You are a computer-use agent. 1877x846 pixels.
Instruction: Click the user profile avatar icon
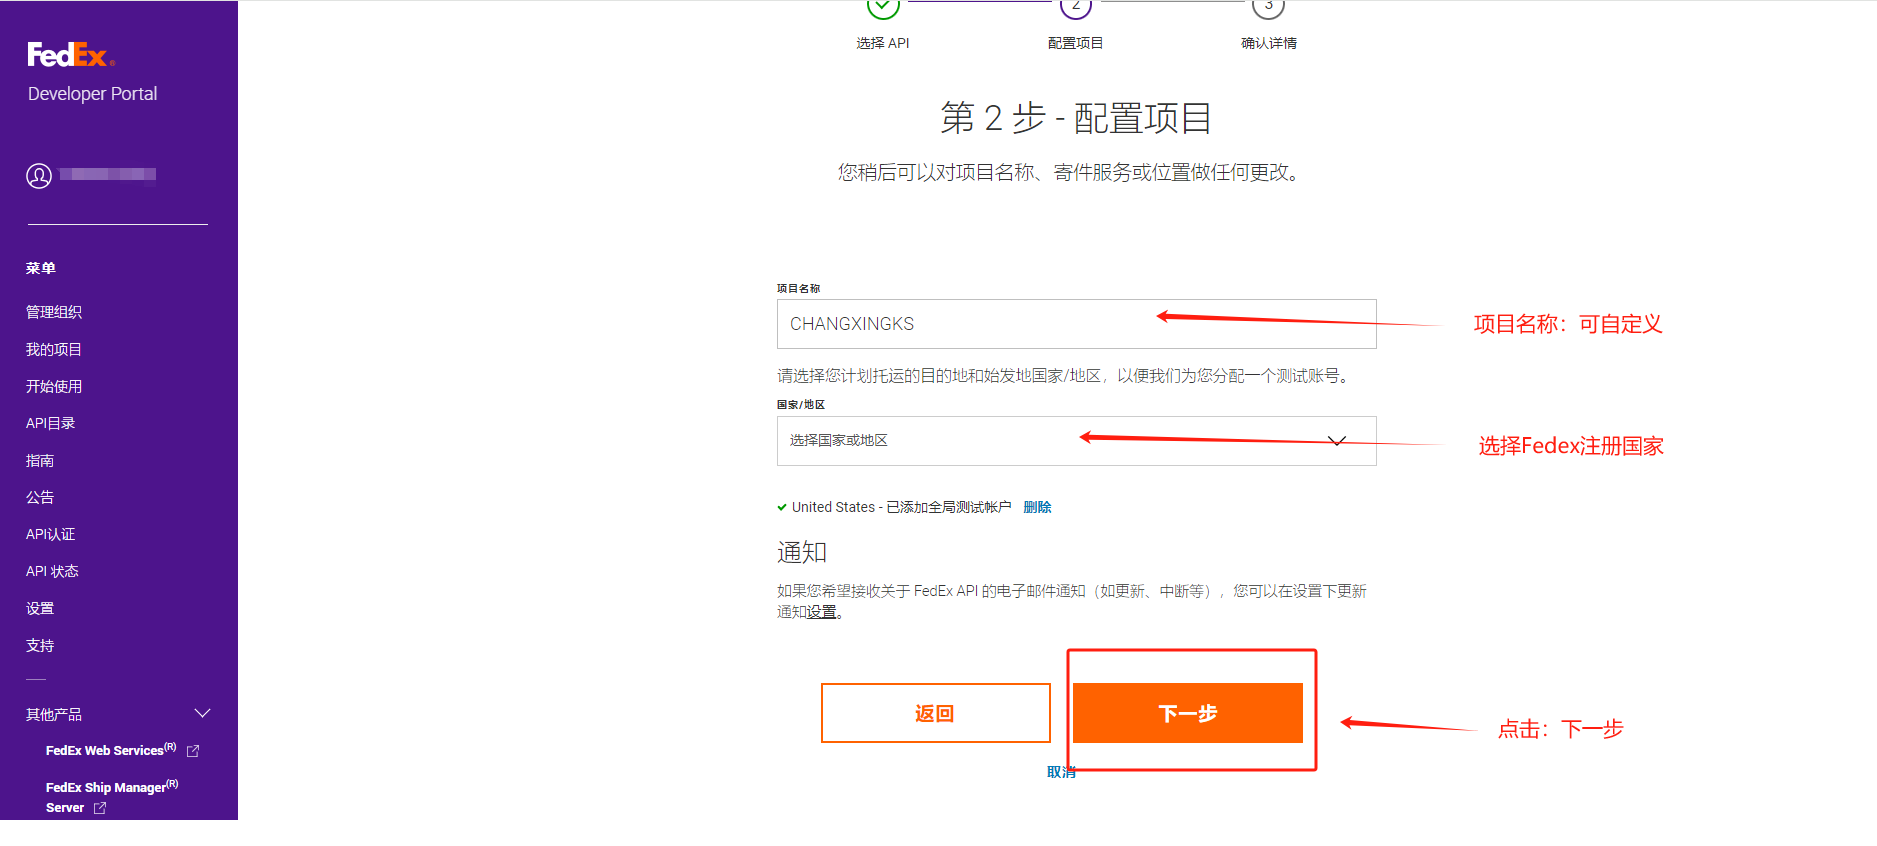tap(39, 176)
